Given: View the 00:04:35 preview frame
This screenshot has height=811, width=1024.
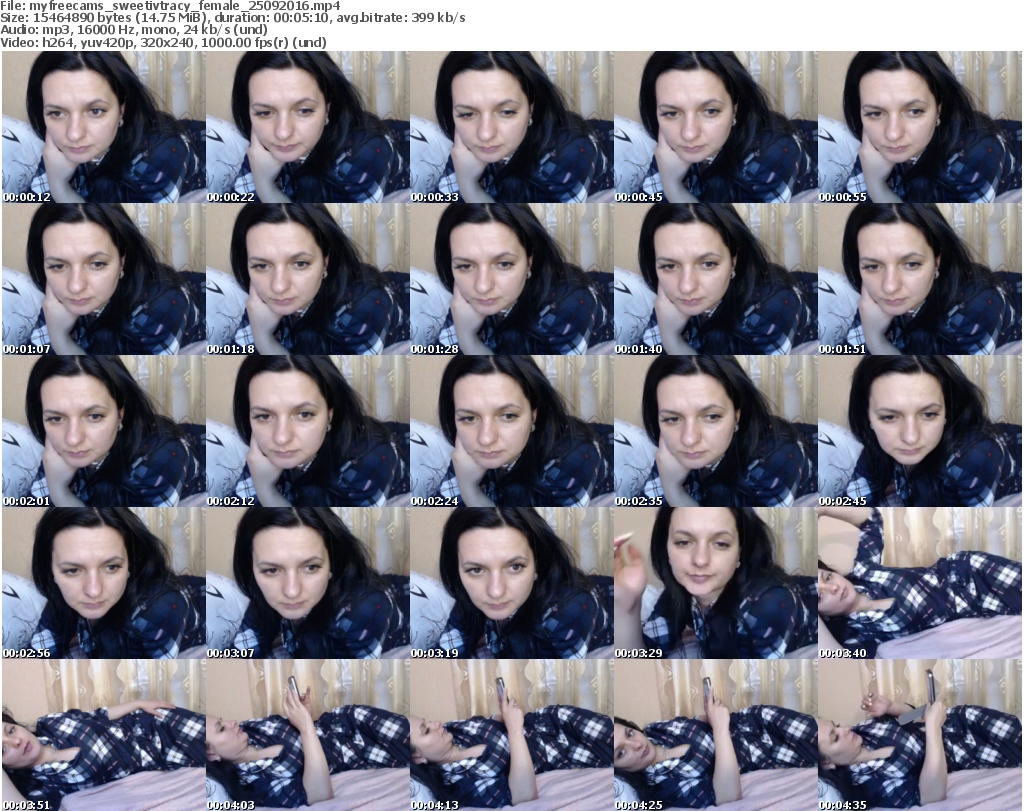Looking at the screenshot, I should tap(920, 735).
